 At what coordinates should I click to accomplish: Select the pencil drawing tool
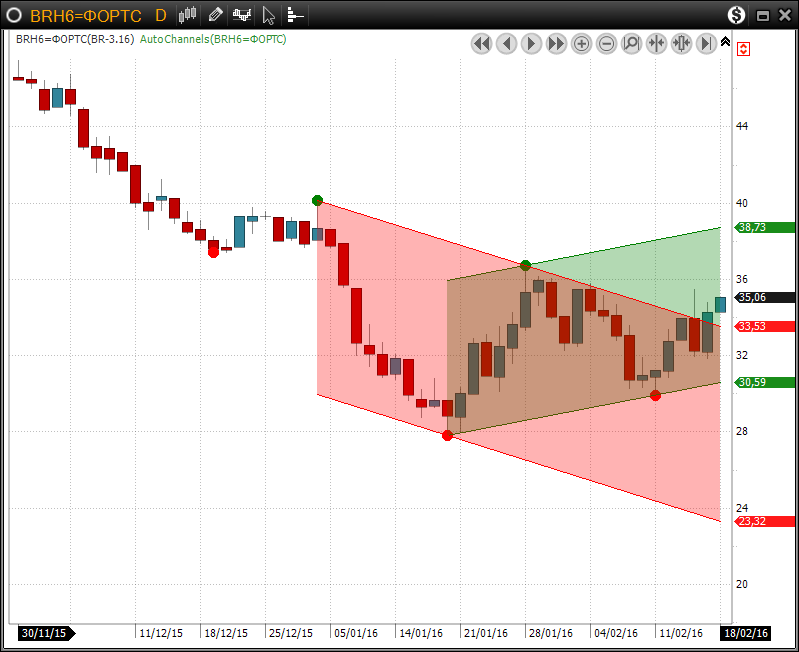215,15
